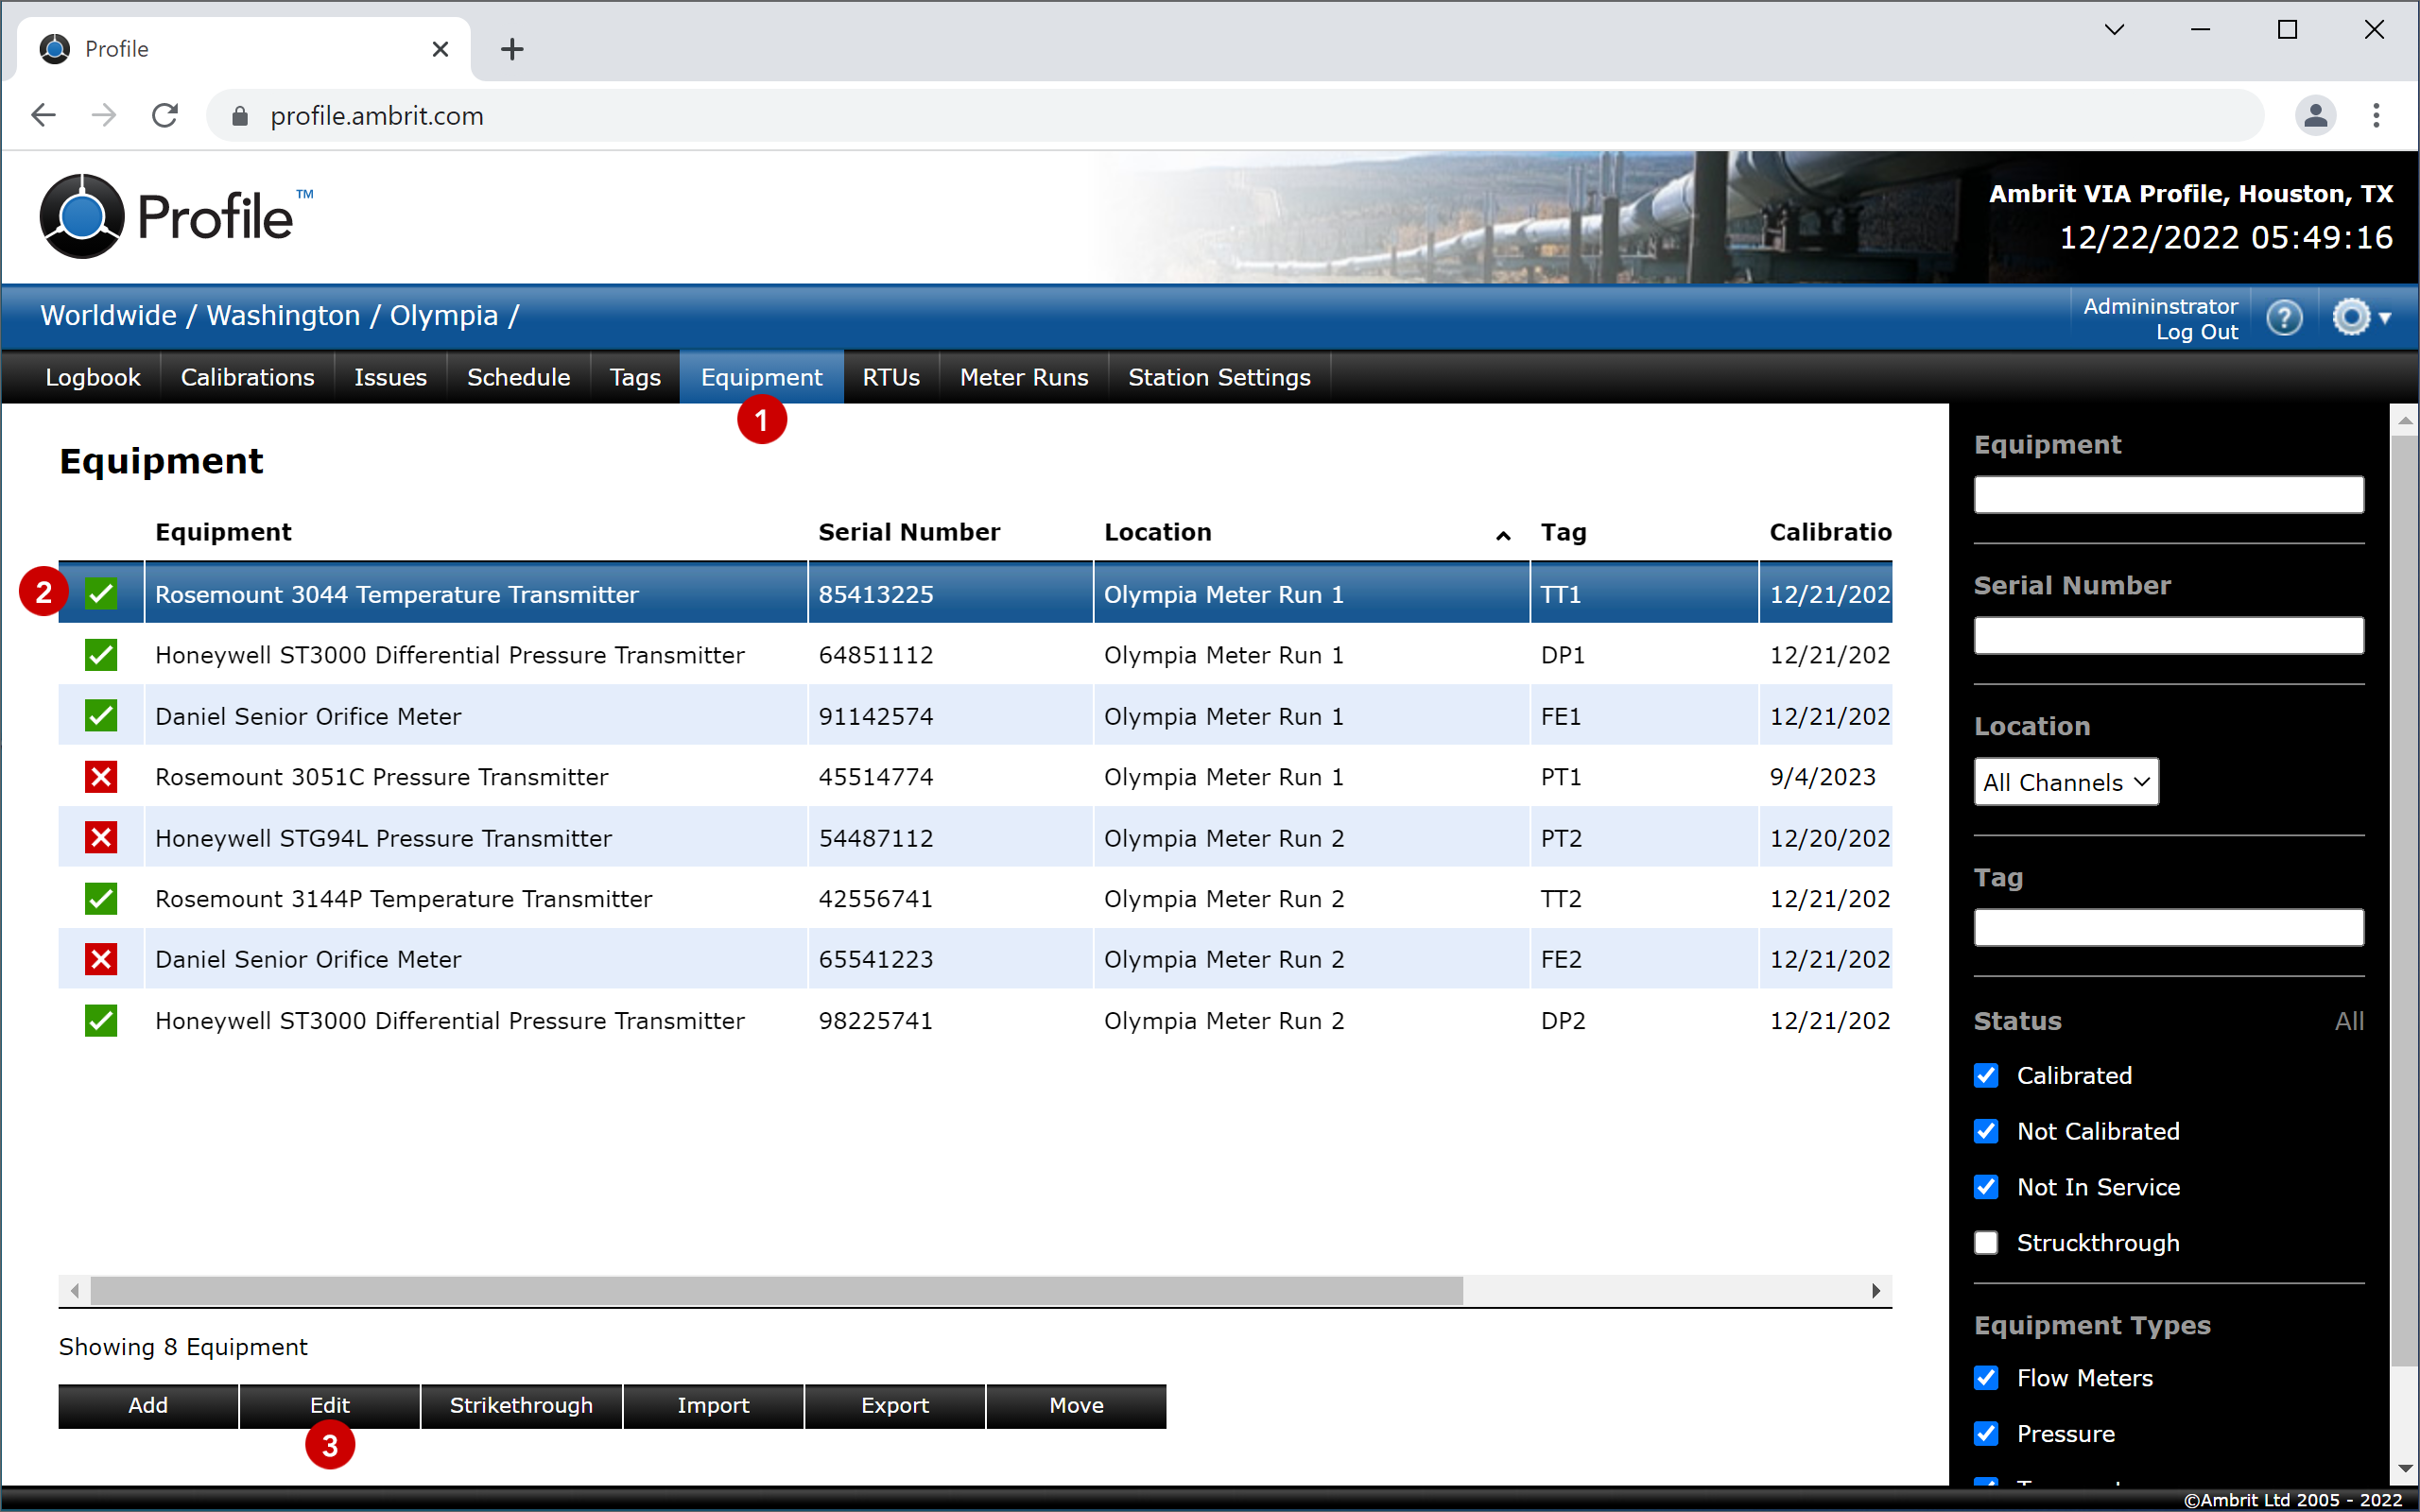This screenshot has width=2420, height=1512.
Task: Toggle the Calibrated status checkbox
Action: click(1987, 1076)
